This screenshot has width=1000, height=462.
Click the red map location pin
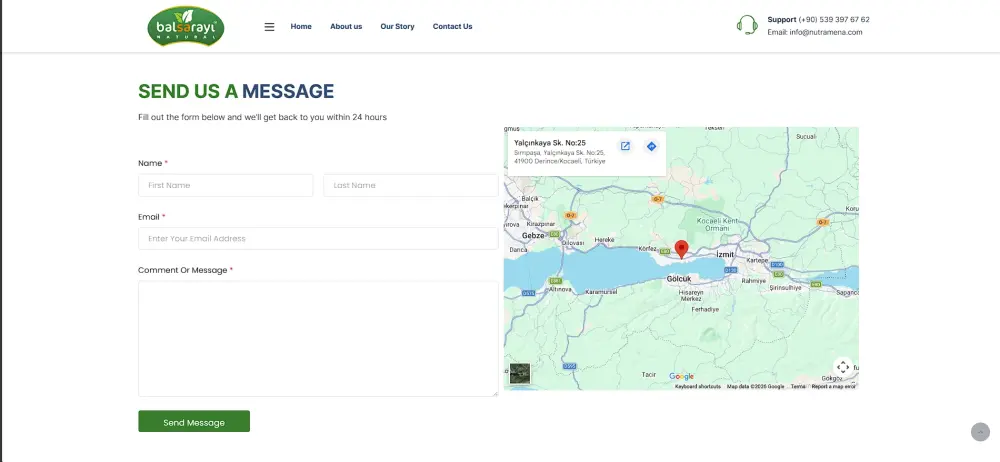681,250
